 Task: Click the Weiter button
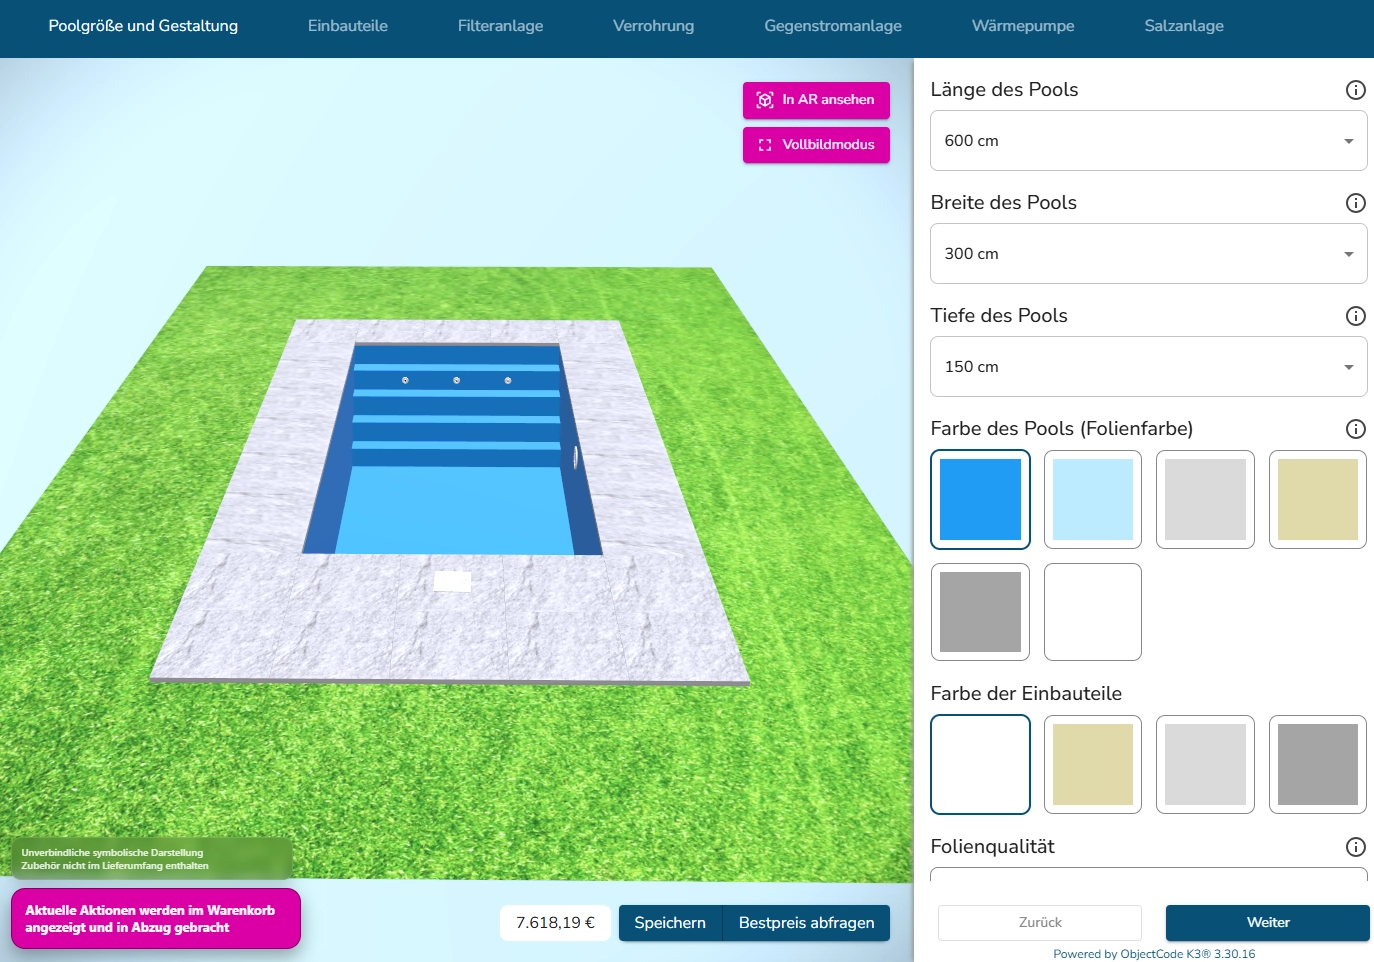pyautogui.click(x=1267, y=922)
